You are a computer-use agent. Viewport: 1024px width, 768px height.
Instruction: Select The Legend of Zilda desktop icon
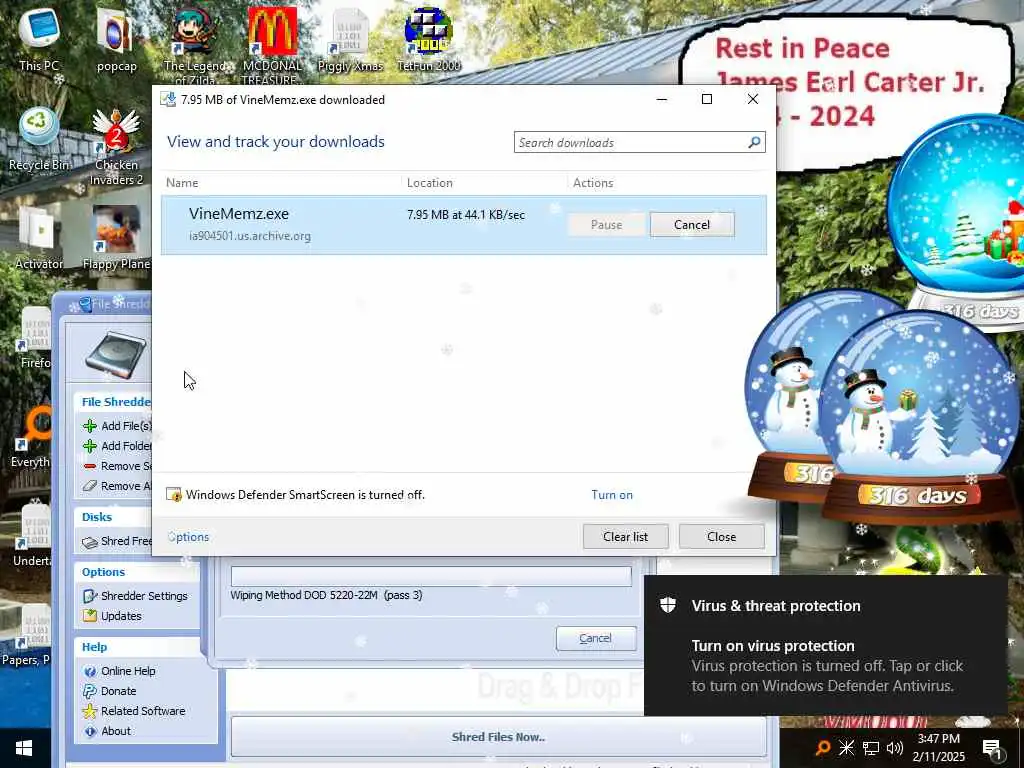[x=195, y=44]
